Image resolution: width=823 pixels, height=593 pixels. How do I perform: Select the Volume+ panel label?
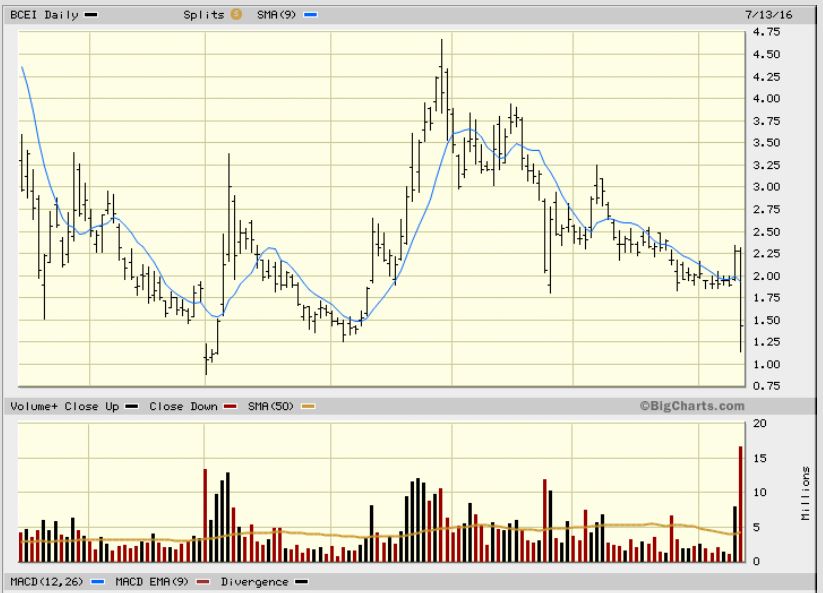coord(33,407)
